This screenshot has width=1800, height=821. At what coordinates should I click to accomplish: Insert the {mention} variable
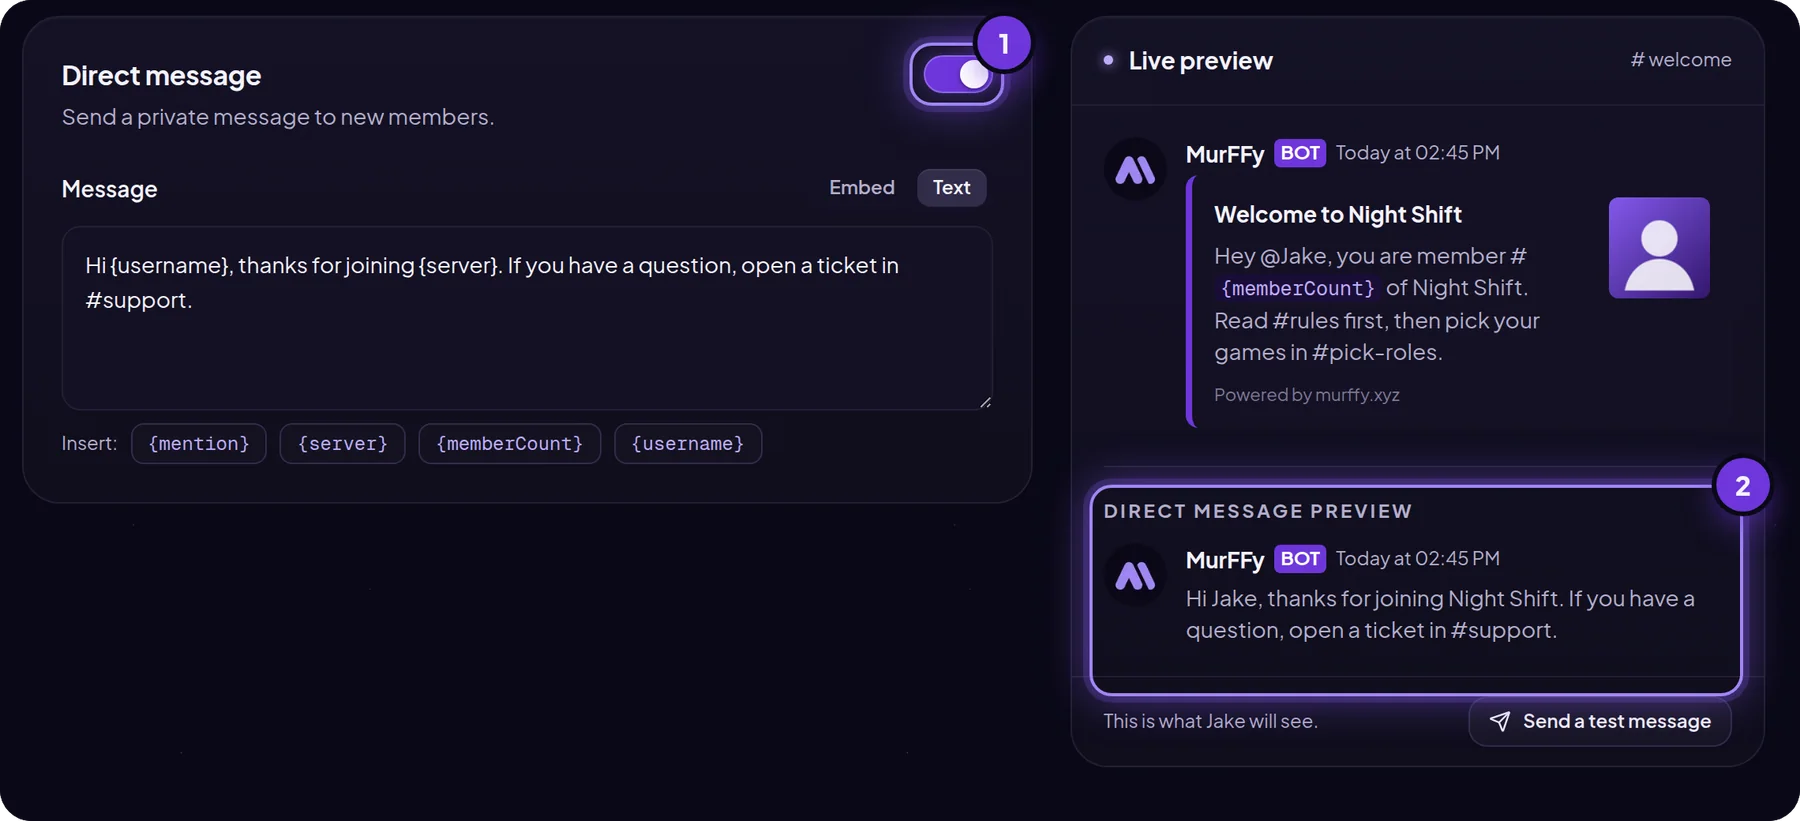click(198, 444)
